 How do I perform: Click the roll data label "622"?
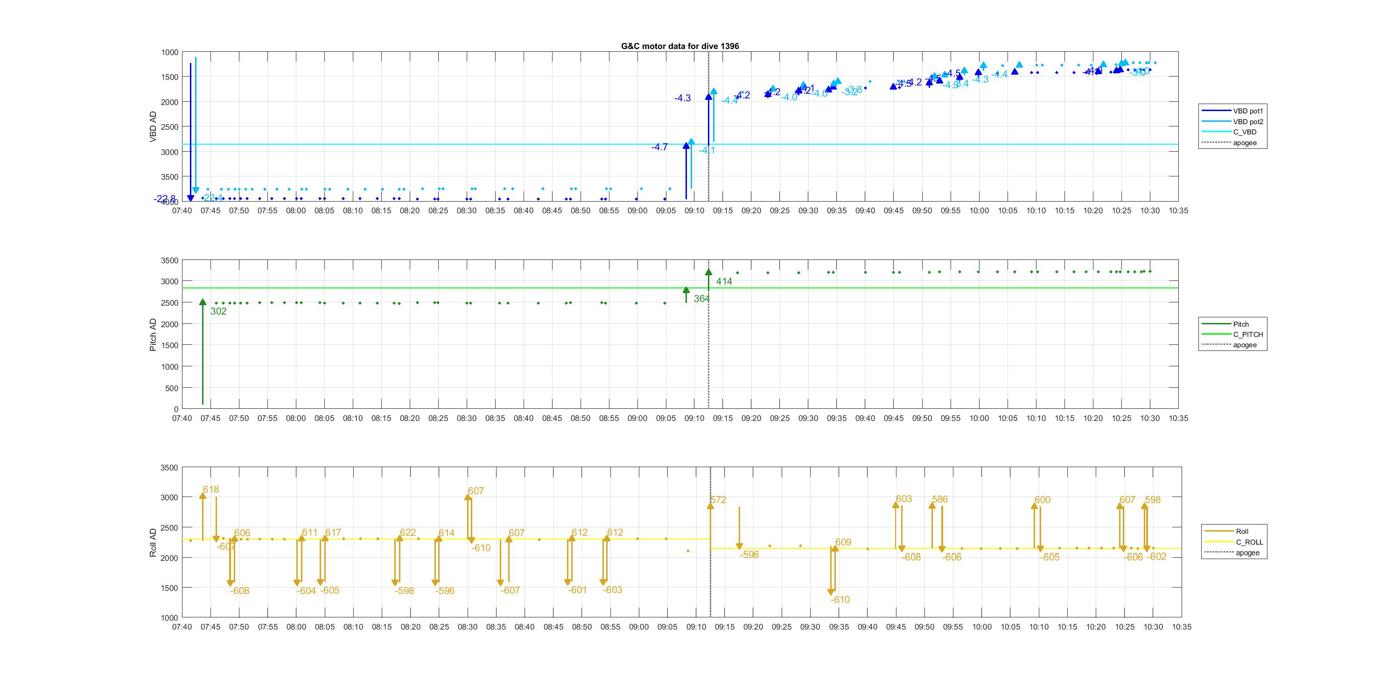coord(408,533)
